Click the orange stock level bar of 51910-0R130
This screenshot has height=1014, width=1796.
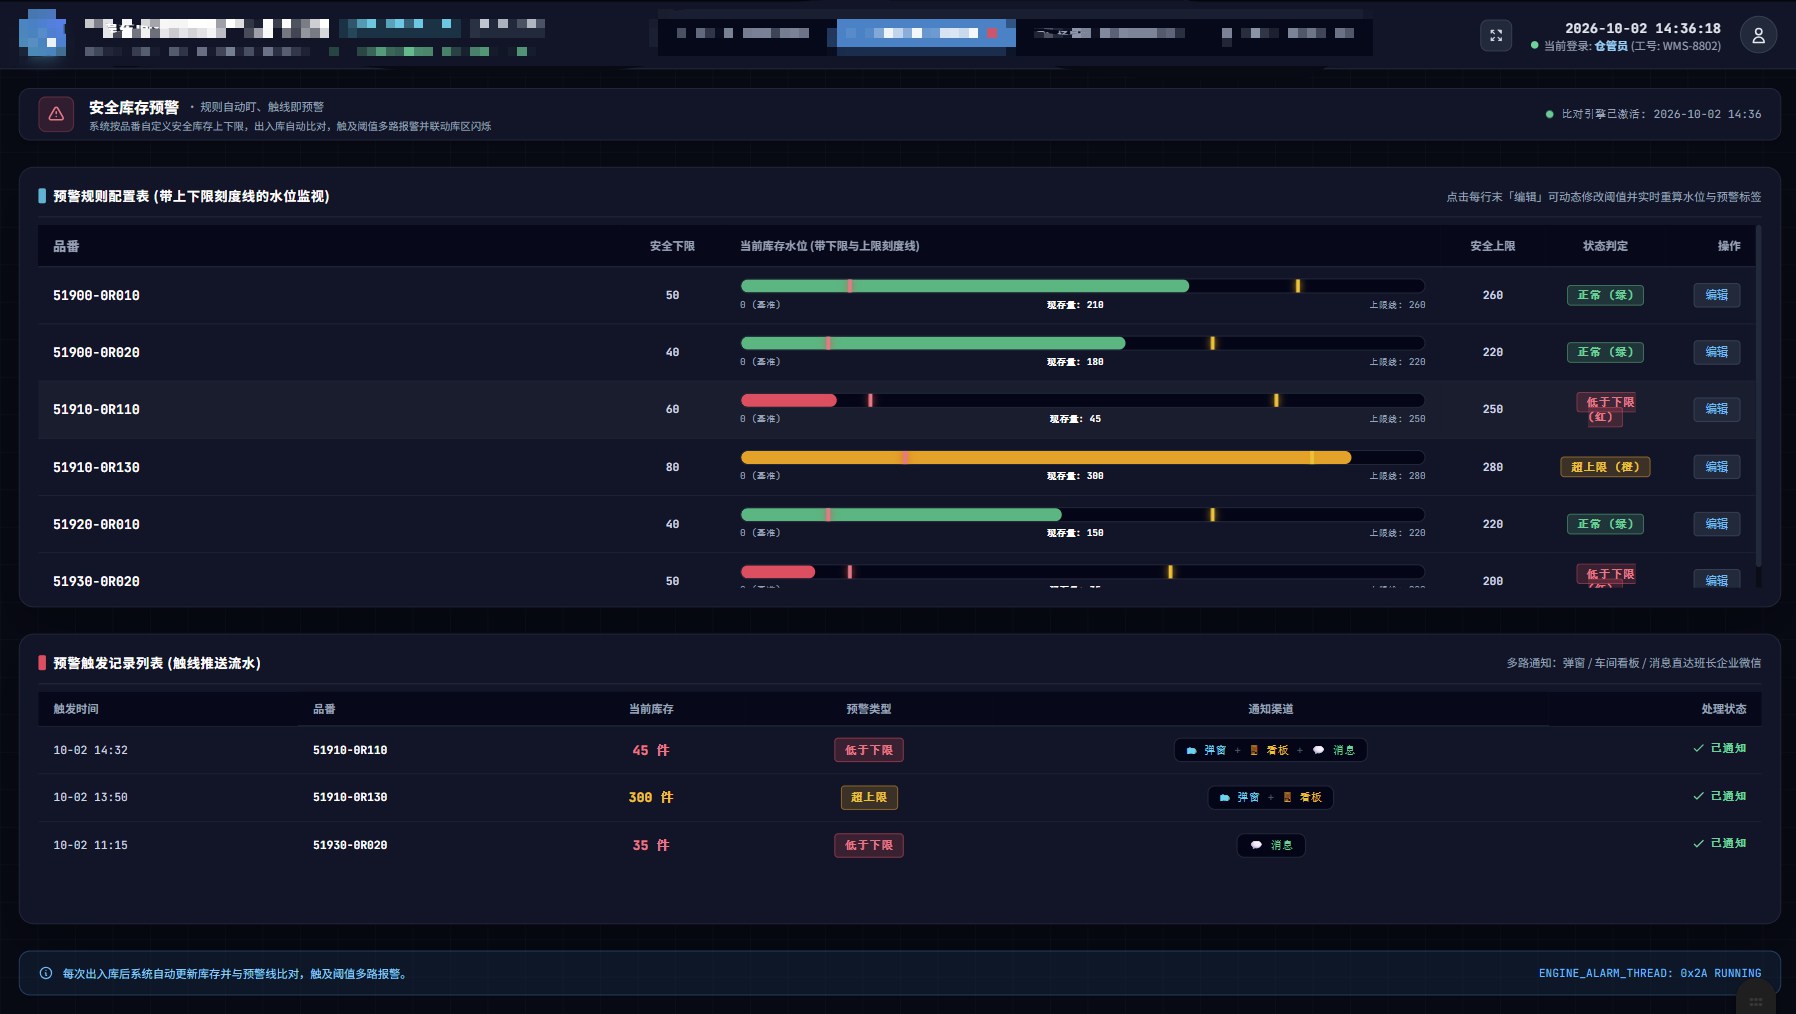click(x=1045, y=457)
